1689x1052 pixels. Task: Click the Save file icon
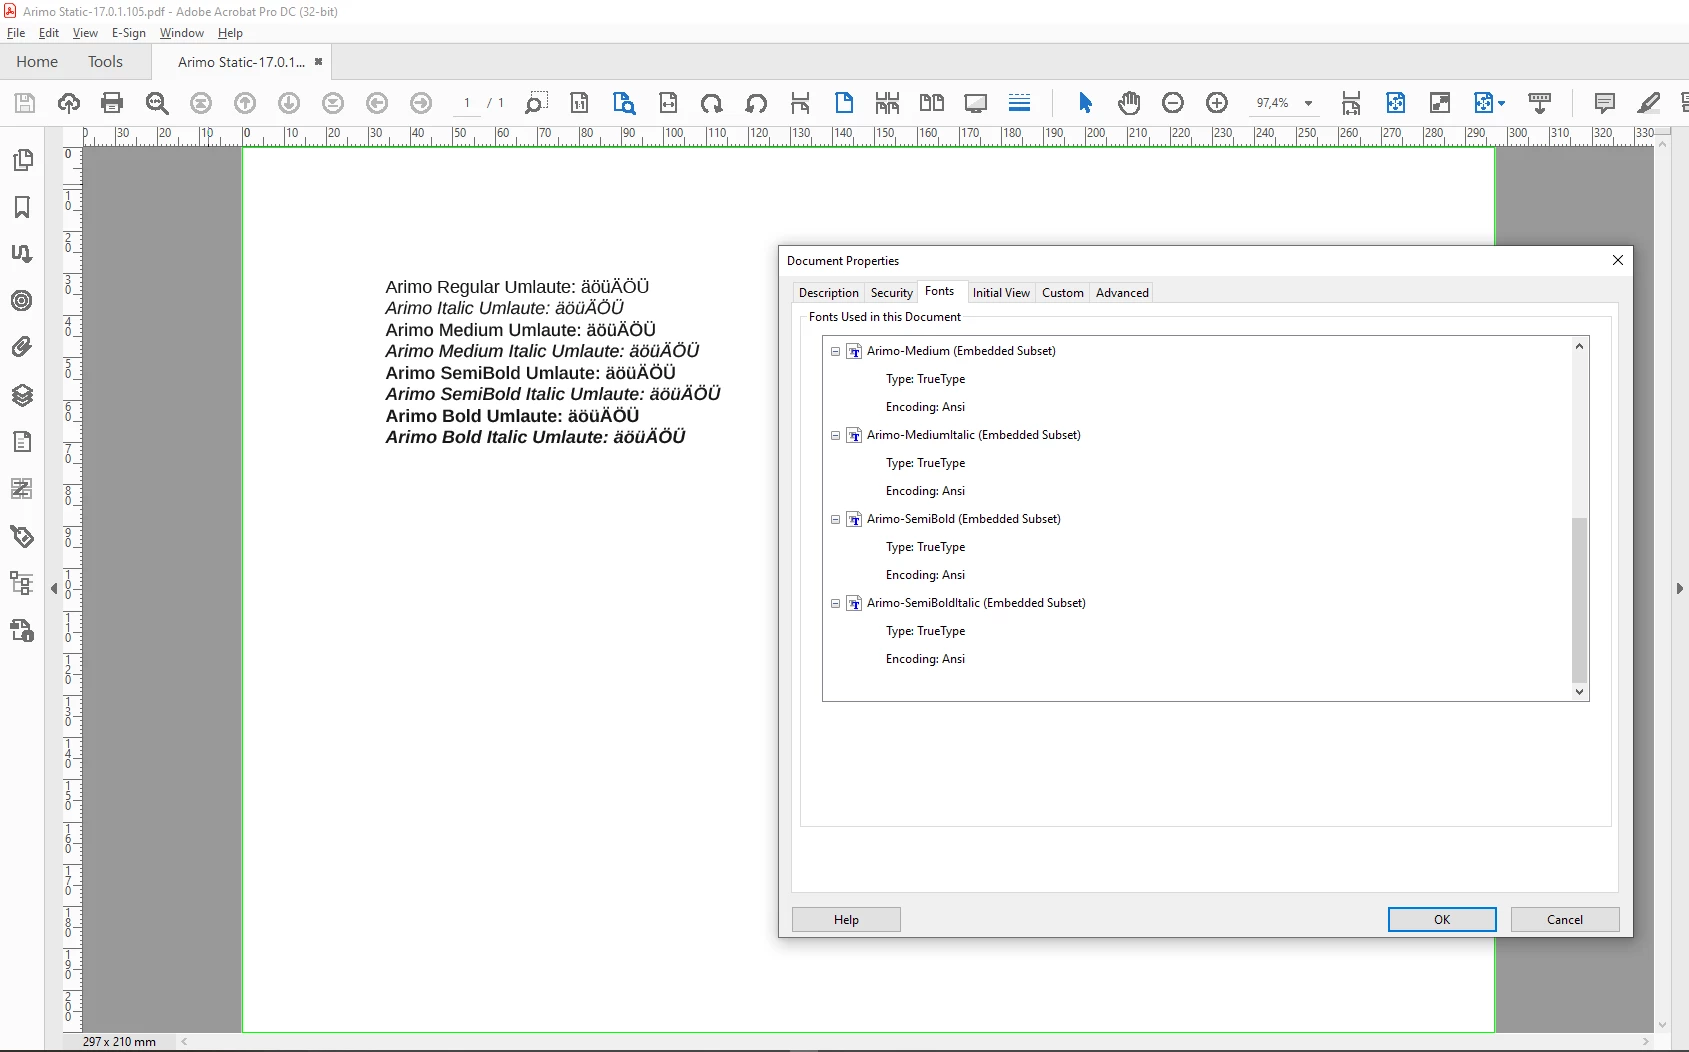pos(25,103)
